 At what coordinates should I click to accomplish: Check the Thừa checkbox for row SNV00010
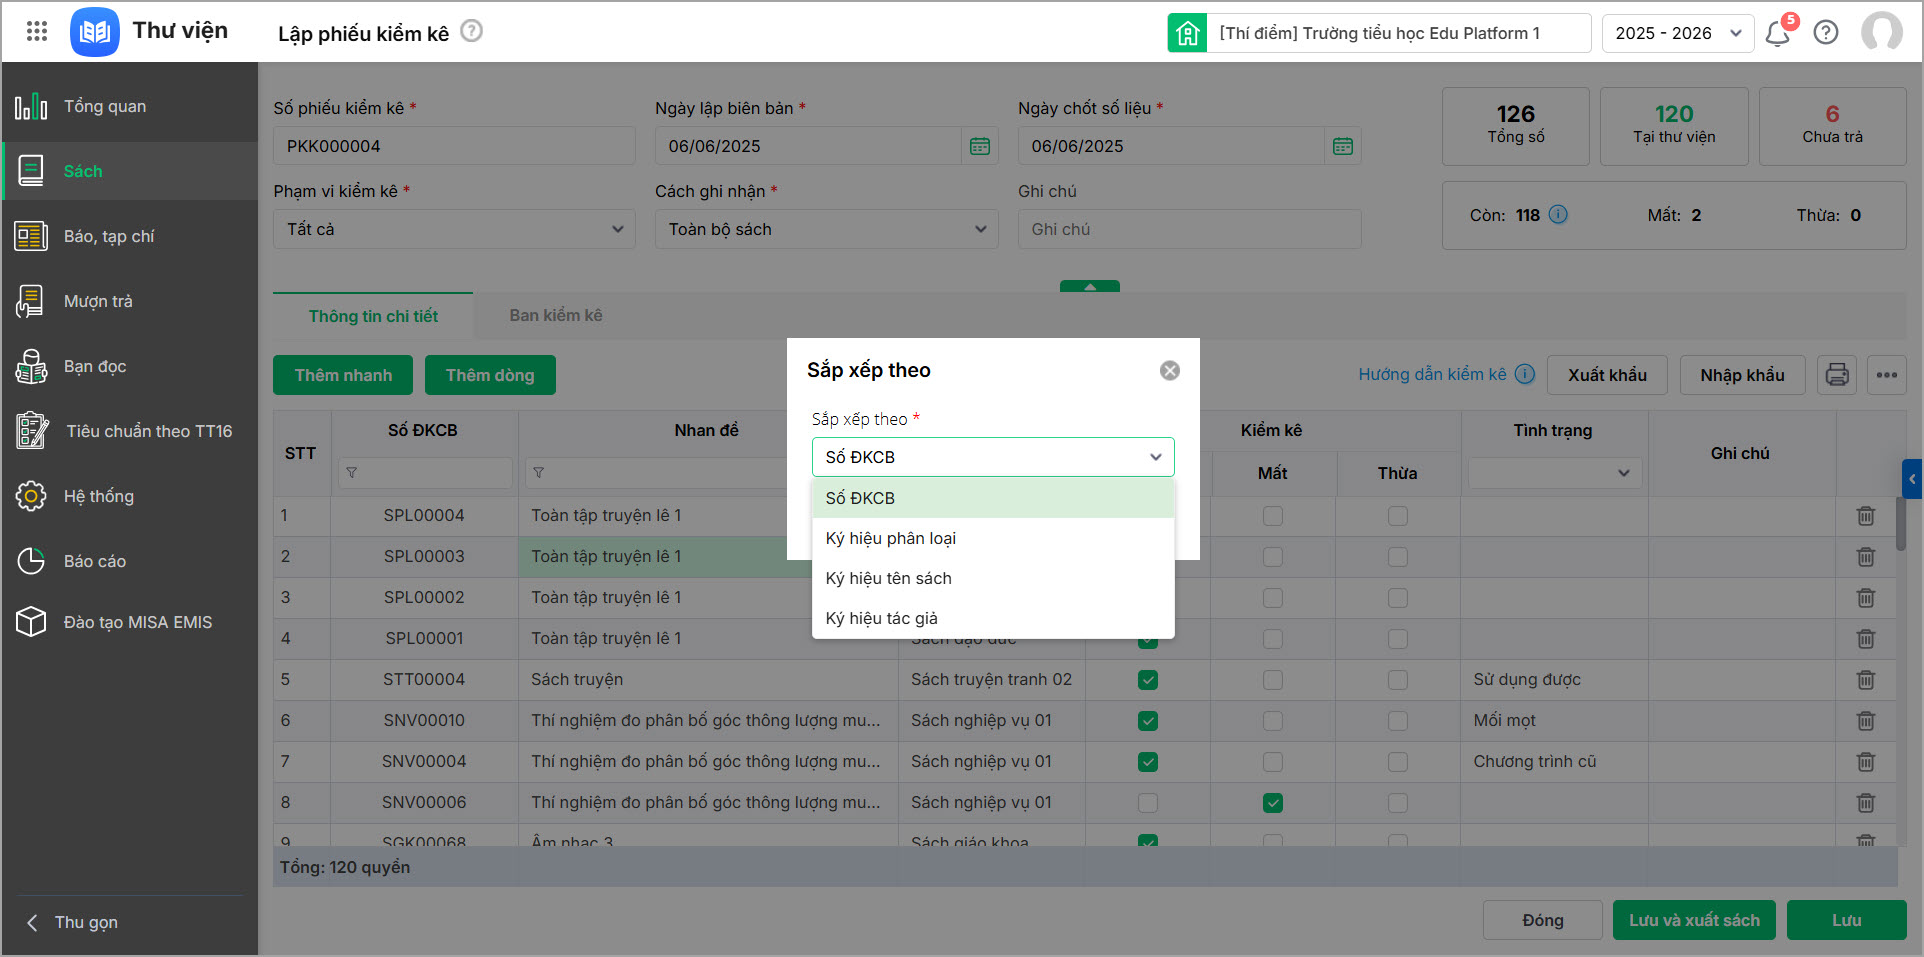coord(1397,721)
